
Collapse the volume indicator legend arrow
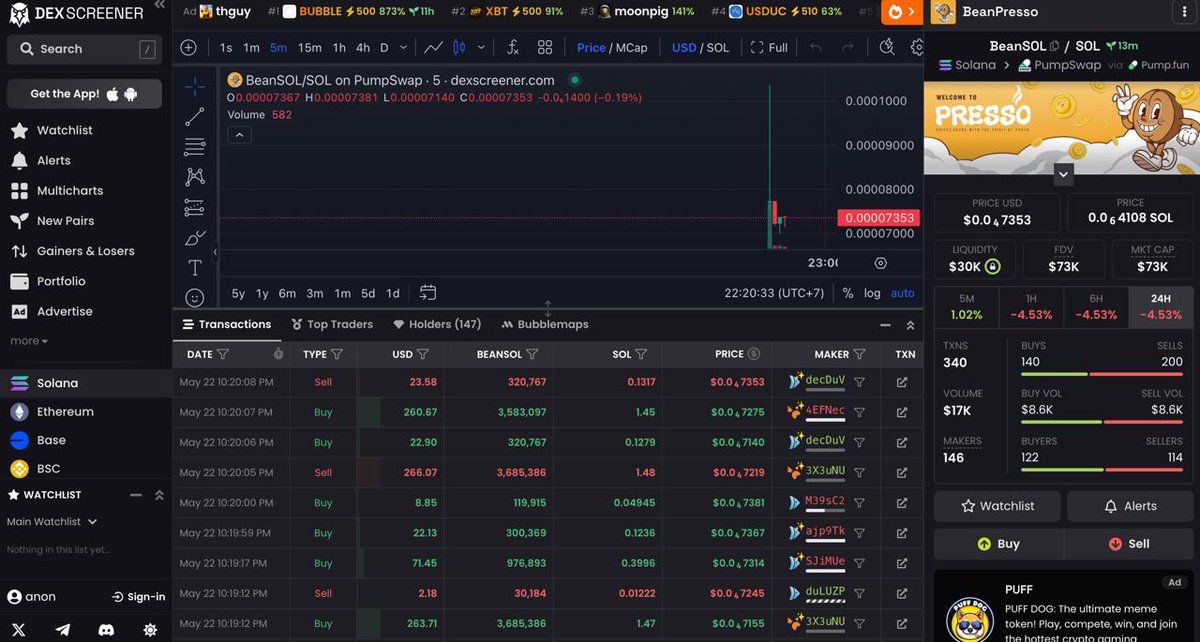[x=238, y=135]
